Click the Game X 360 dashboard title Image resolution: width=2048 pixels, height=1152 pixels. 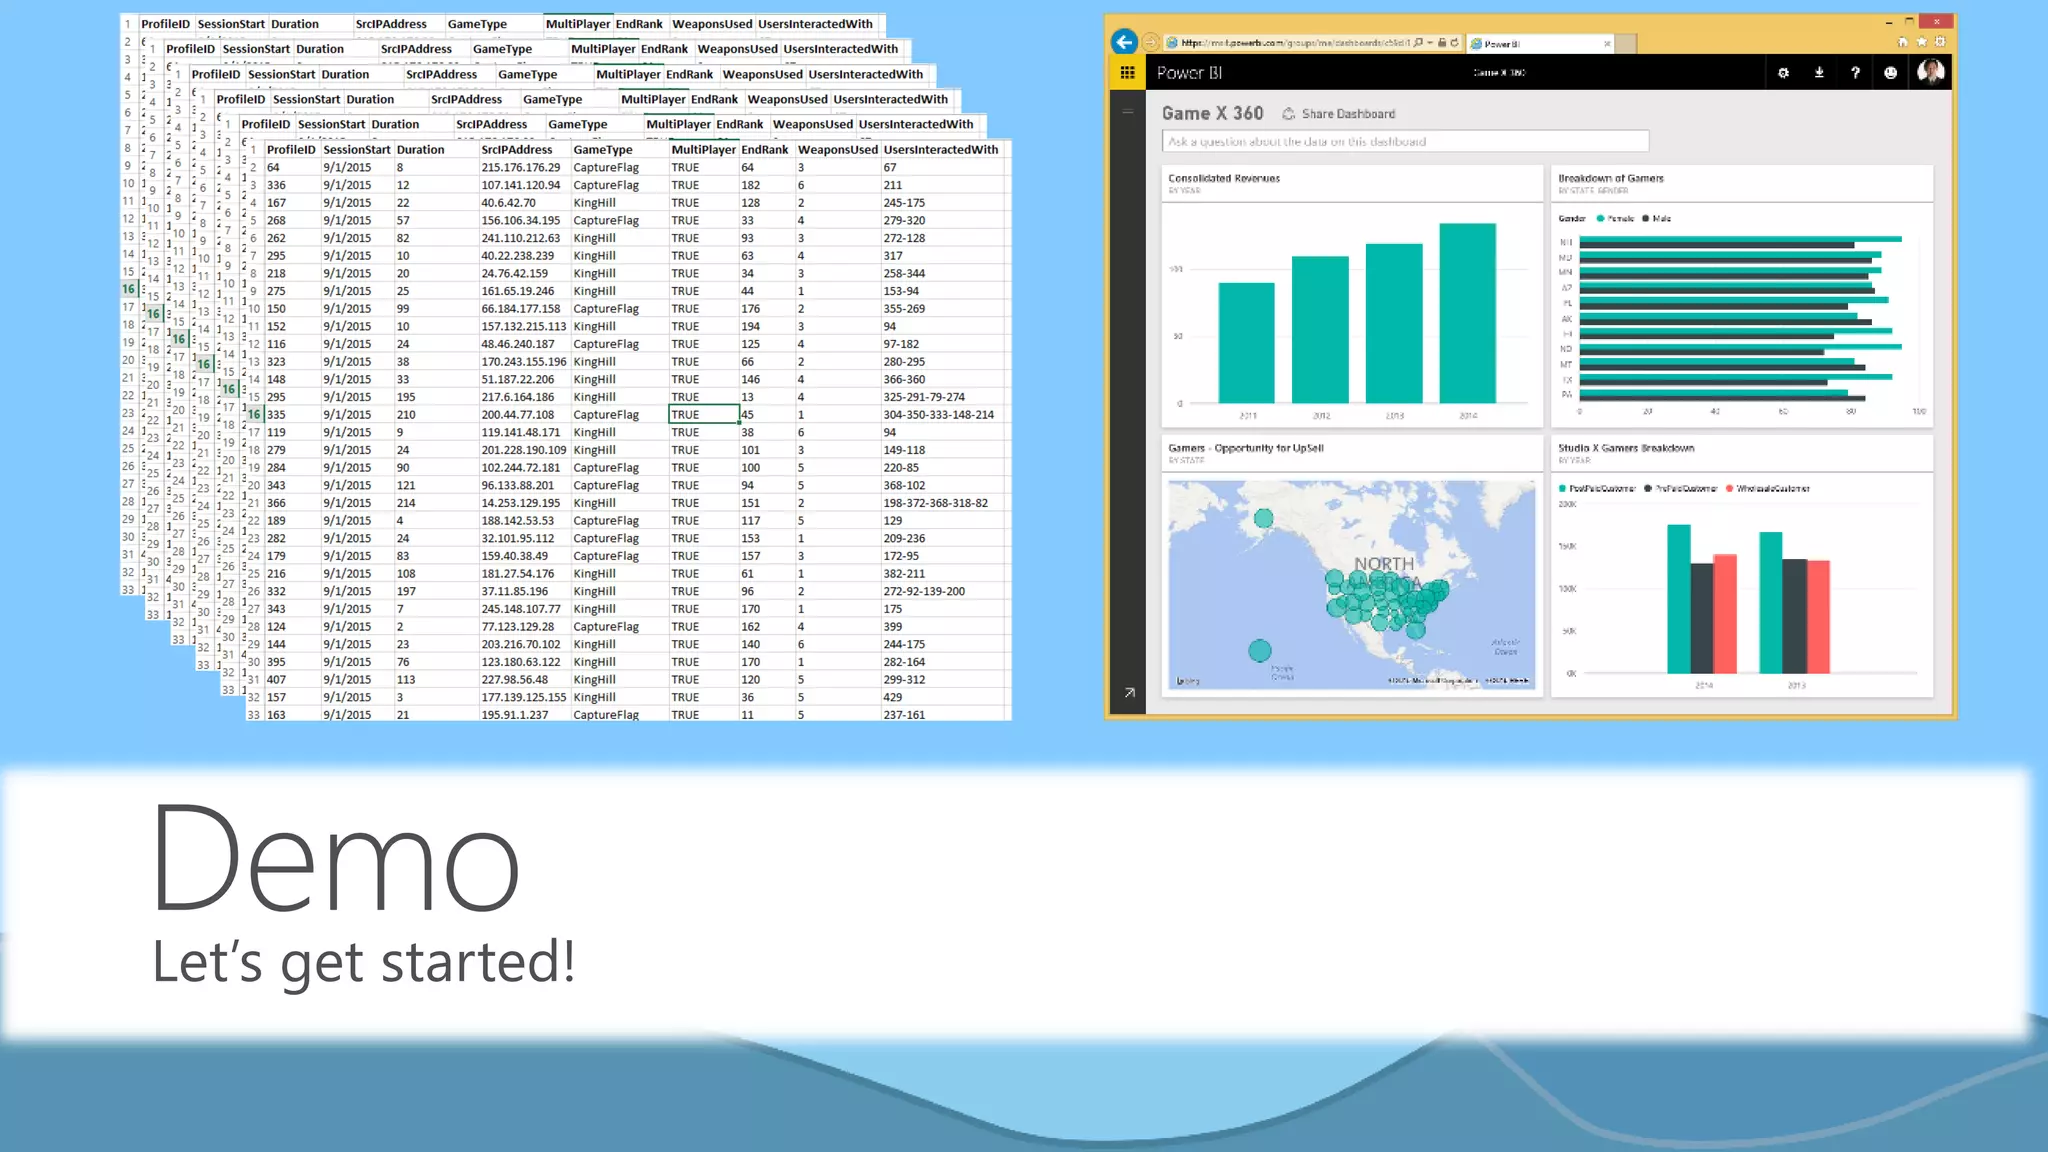[1212, 114]
